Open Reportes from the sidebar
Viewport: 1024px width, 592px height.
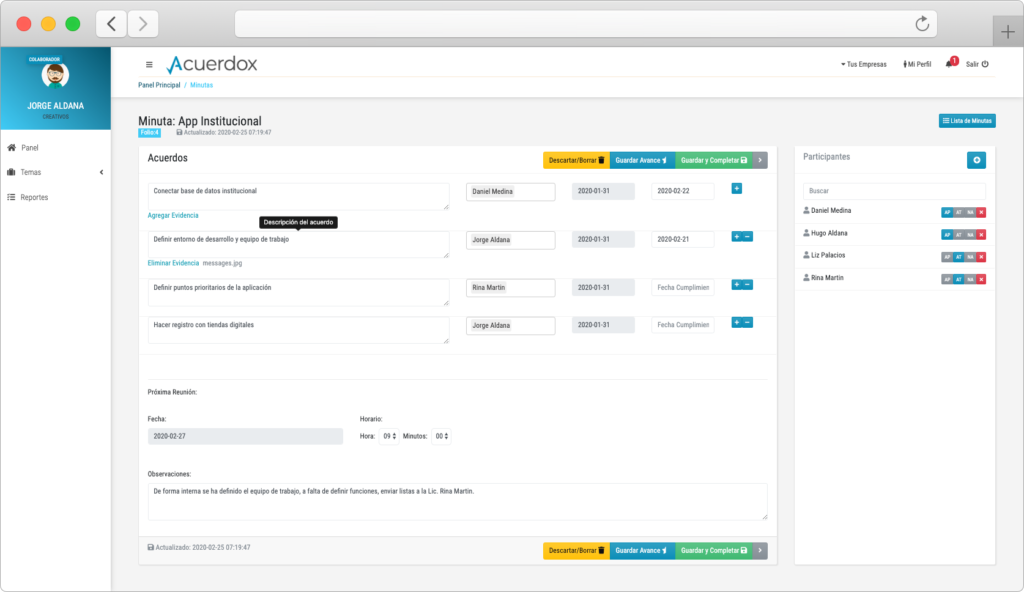(34, 197)
